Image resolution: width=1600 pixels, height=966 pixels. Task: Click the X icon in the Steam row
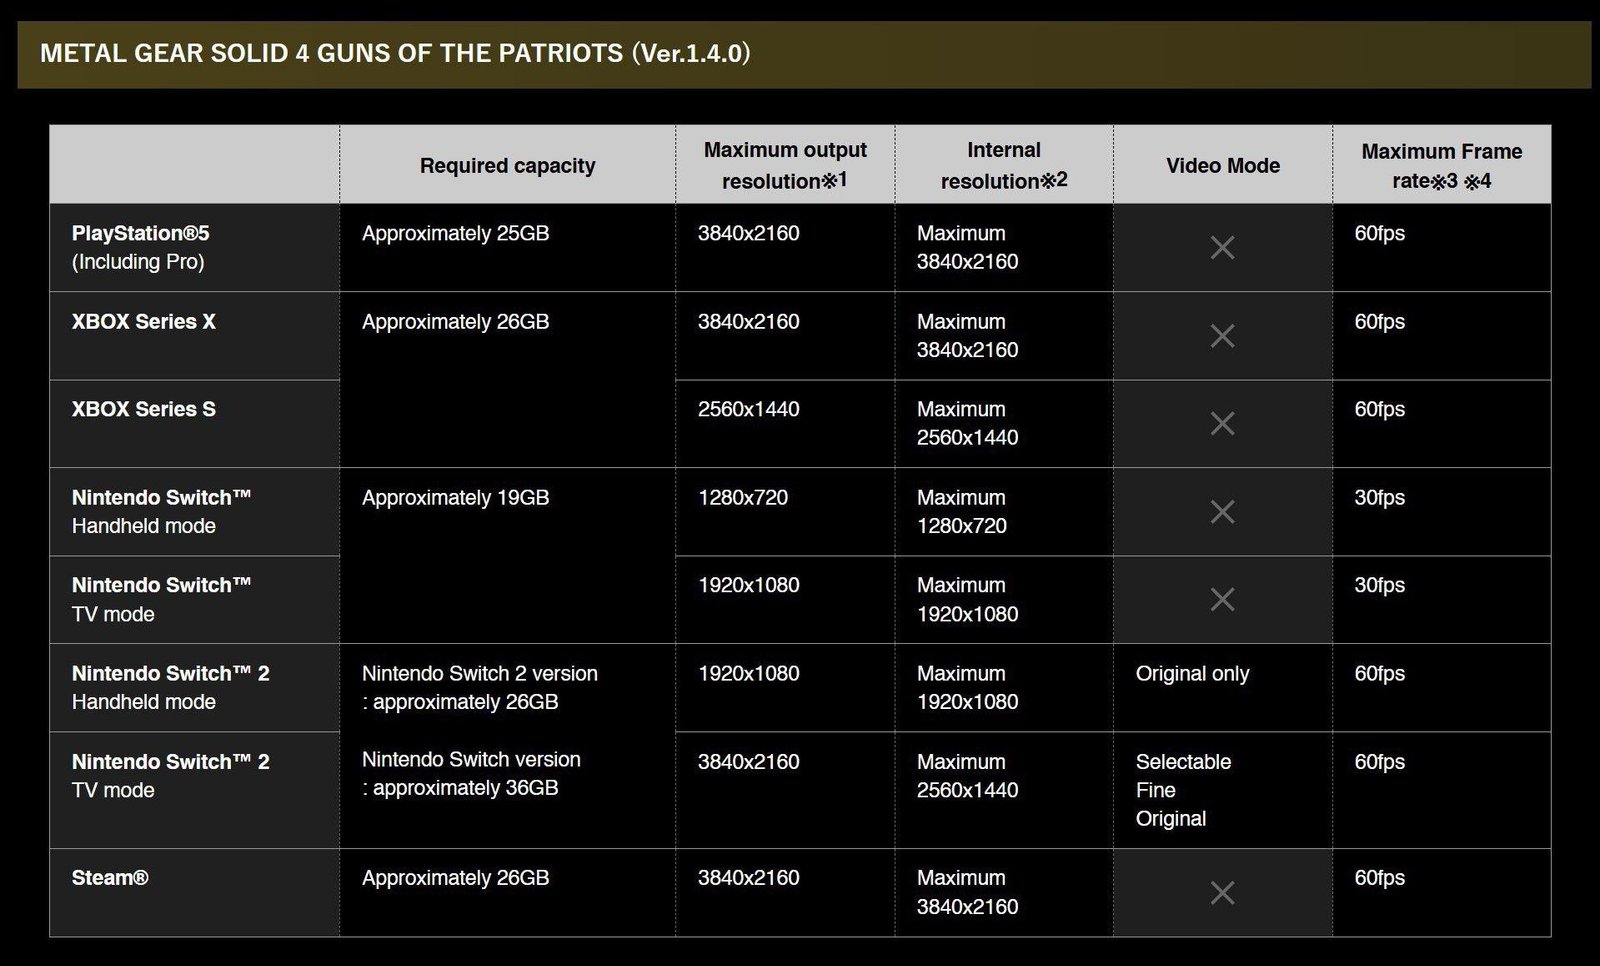pos(1222,892)
